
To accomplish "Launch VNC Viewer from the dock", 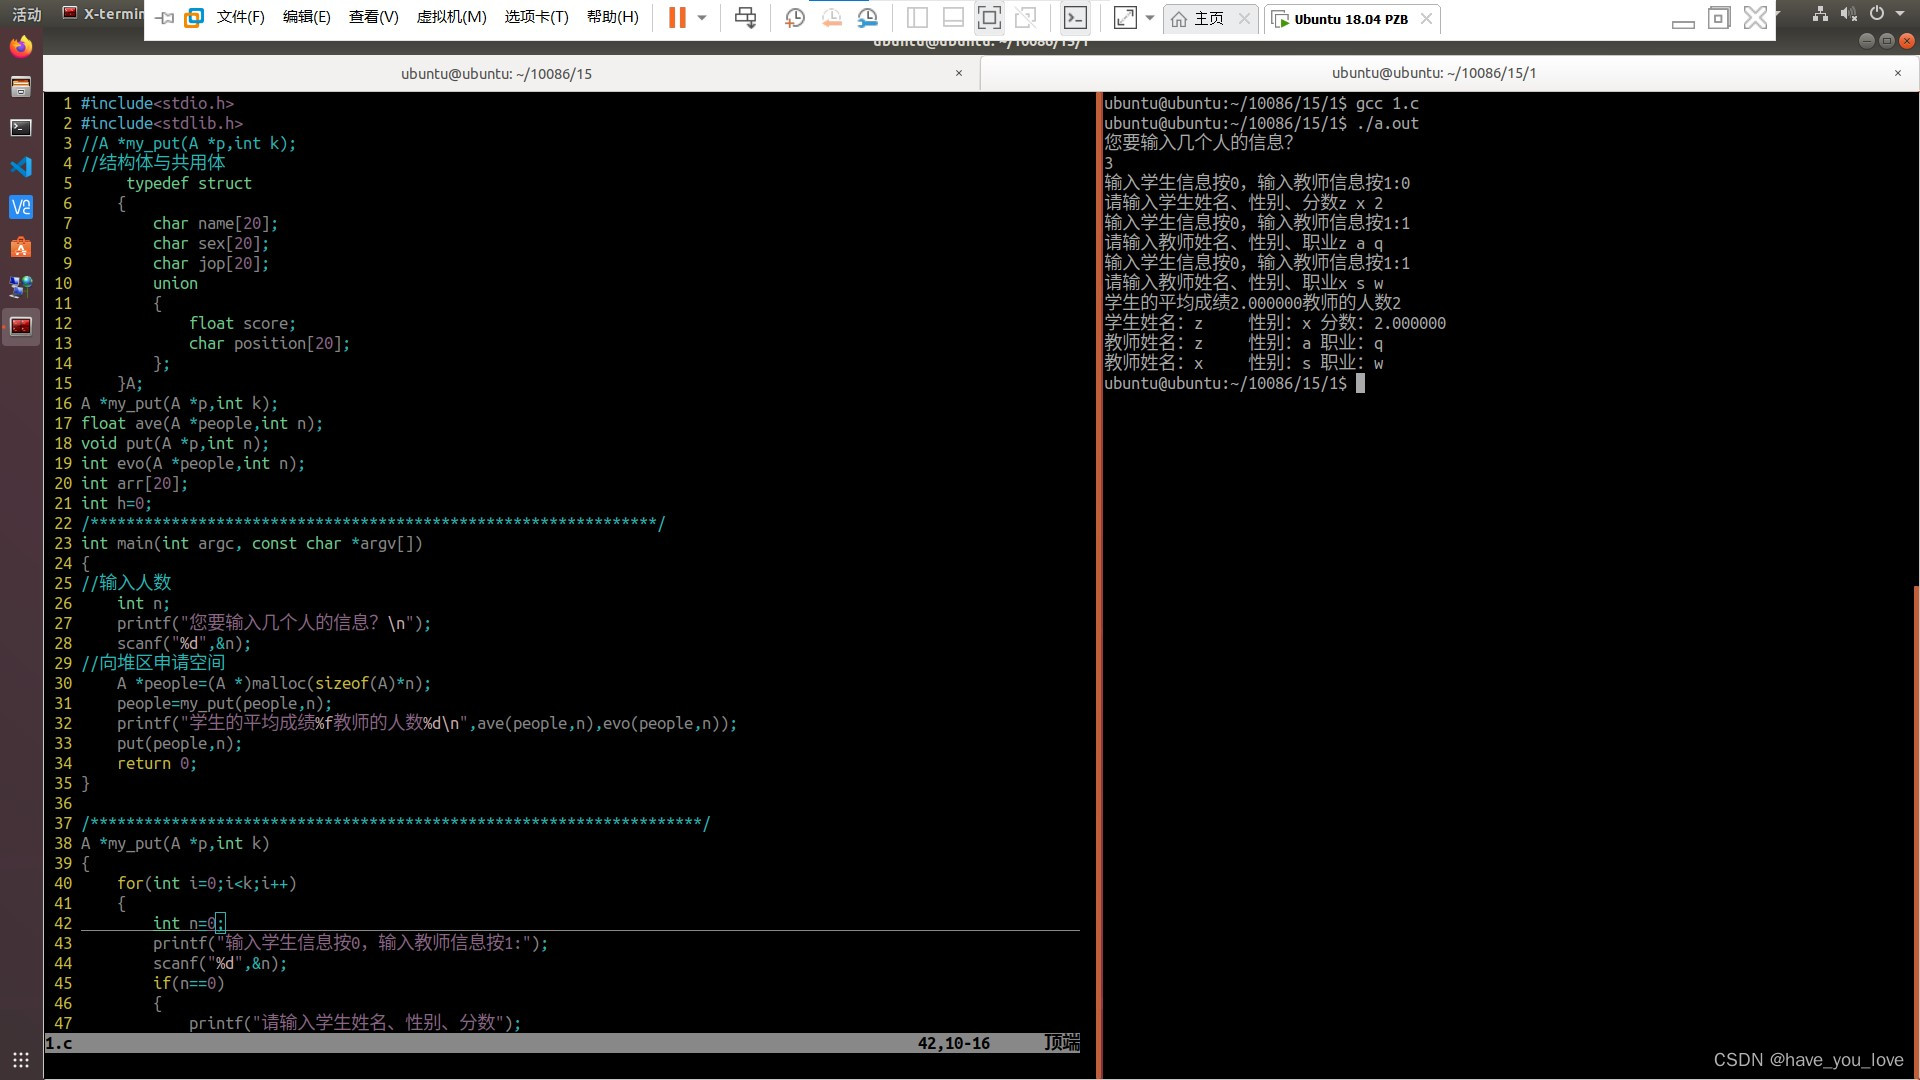I will point(21,207).
